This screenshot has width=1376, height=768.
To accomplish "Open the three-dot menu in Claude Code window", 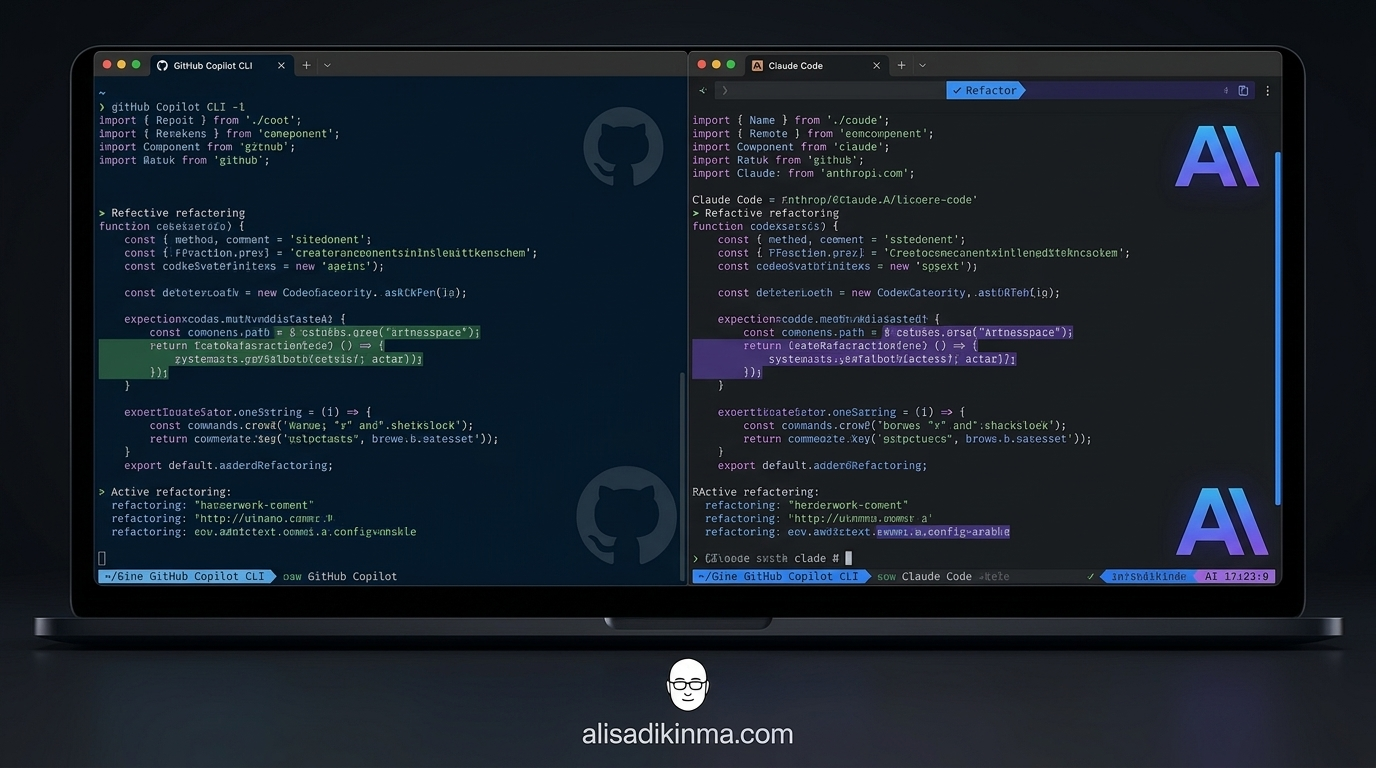I will pos(1267,90).
